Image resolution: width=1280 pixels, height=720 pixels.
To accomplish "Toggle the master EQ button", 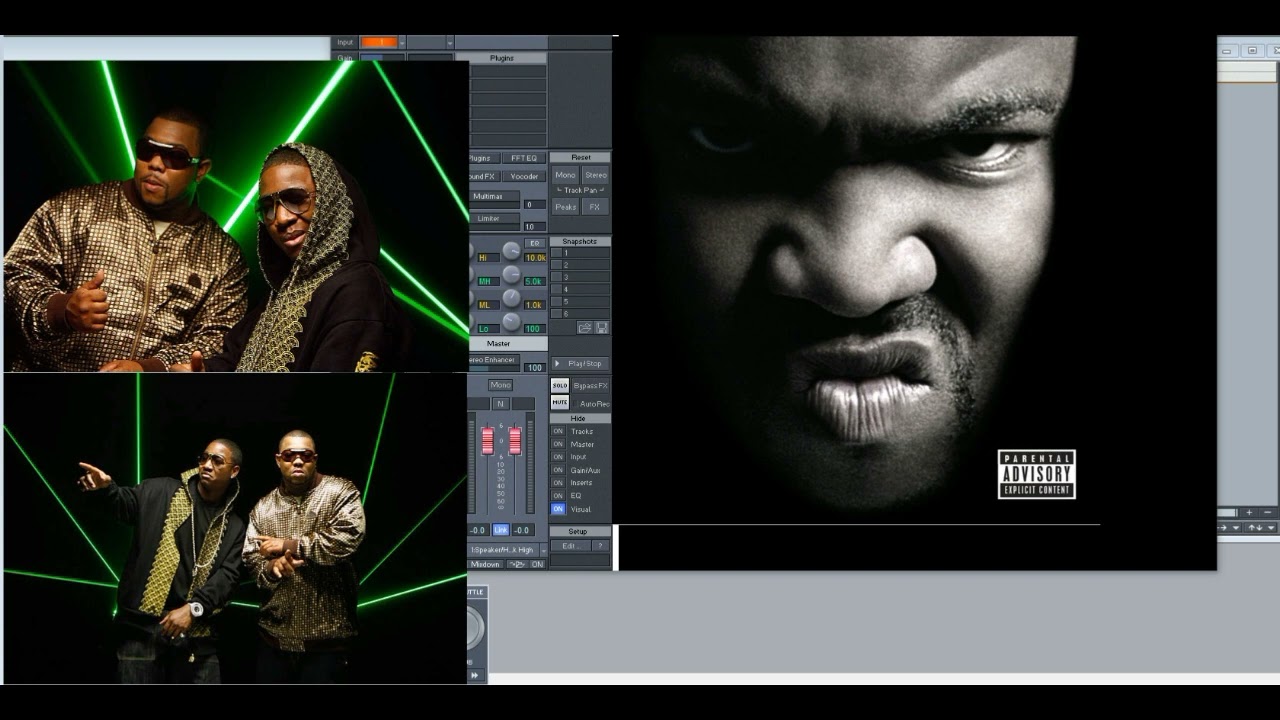I will (x=535, y=243).
